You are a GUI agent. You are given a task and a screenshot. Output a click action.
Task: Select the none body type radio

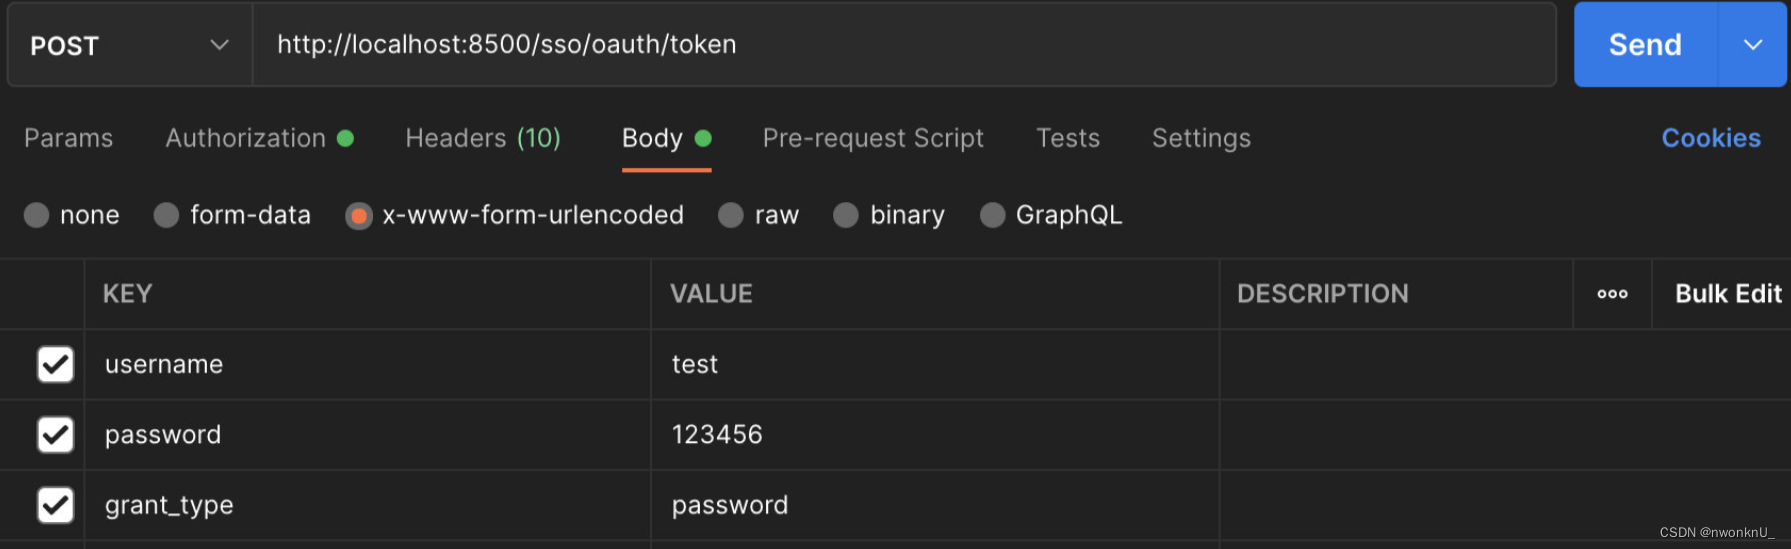coord(36,215)
